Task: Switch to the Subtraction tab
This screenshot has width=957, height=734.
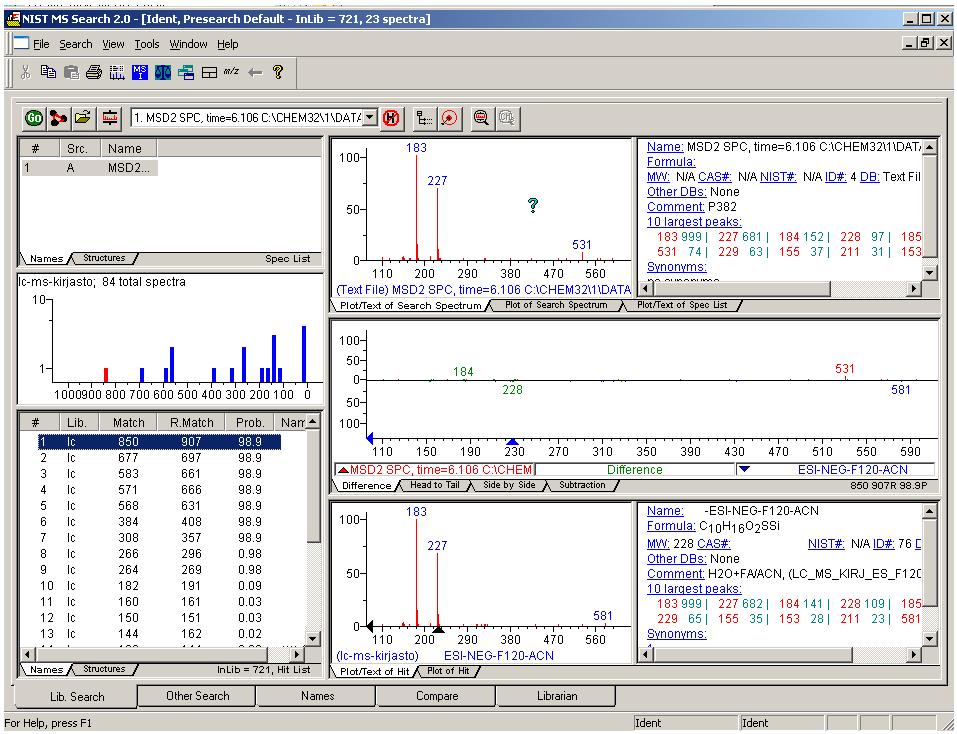Action: [x=582, y=485]
